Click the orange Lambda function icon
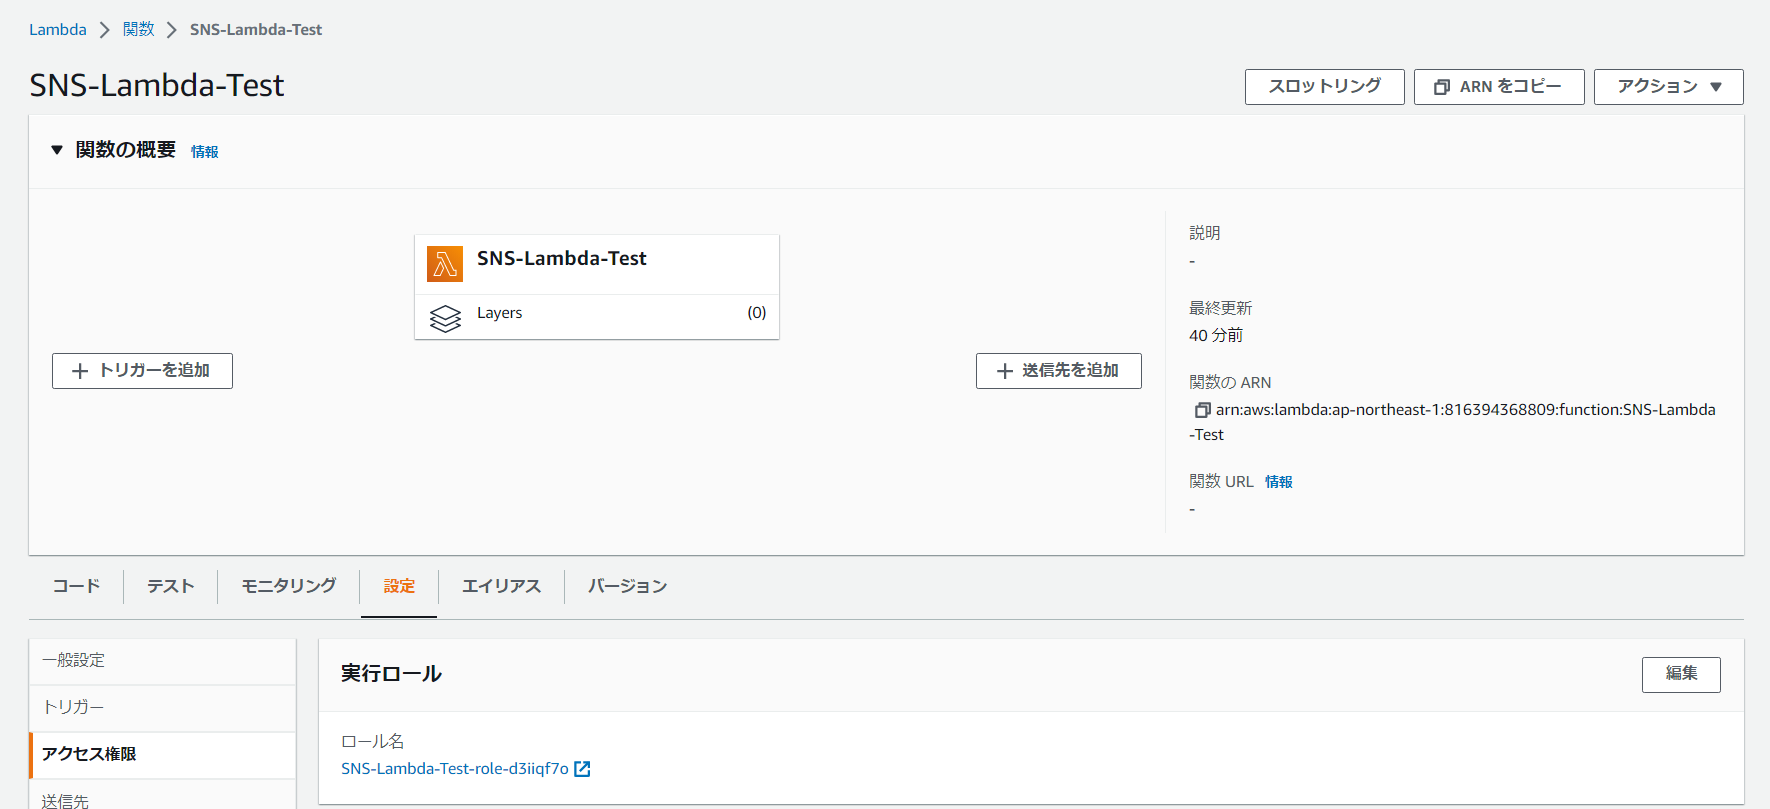The width and height of the screenshot is (1770, 809). [x=445, y=264]
